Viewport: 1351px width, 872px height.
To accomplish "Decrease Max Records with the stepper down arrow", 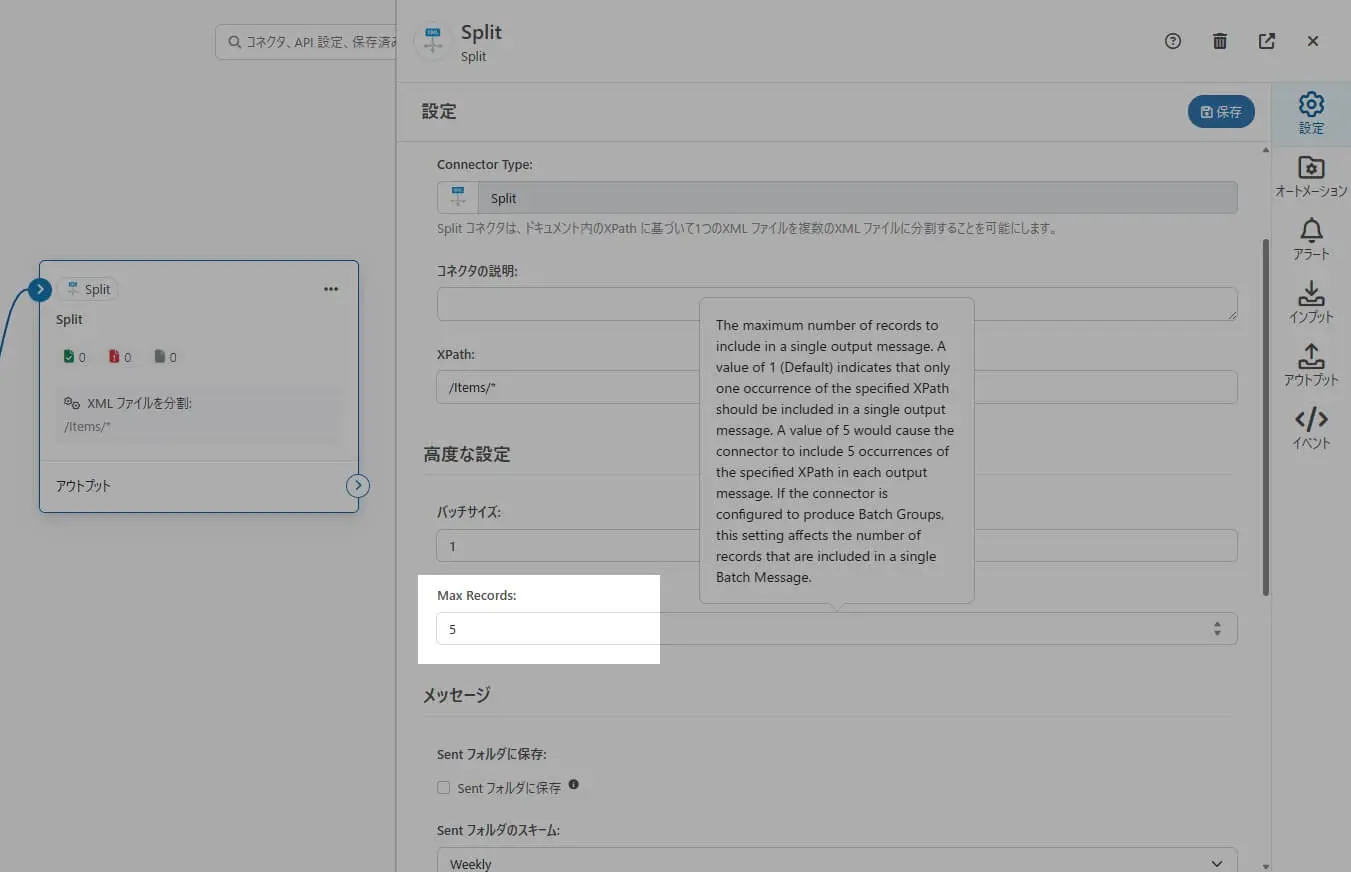I will 1217,633.
